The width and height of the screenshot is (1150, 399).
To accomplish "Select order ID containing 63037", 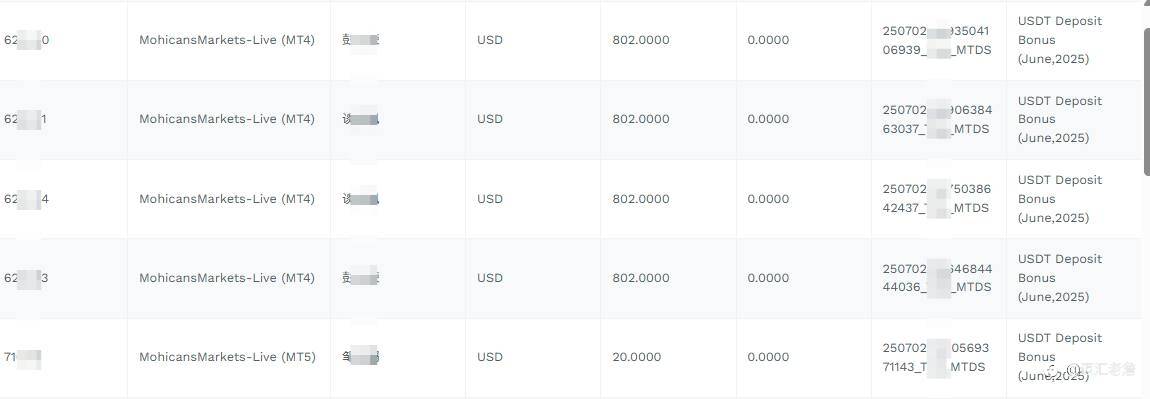I will (x=937, y=120).
